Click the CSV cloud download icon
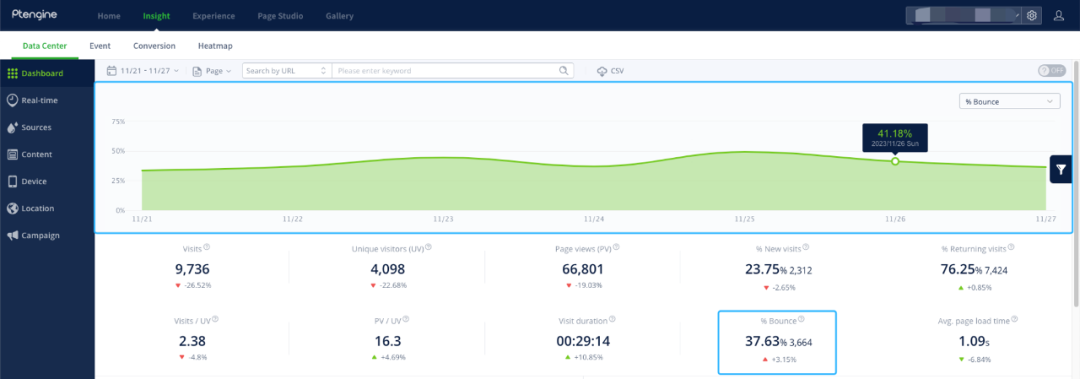 [x=602, y=70]
